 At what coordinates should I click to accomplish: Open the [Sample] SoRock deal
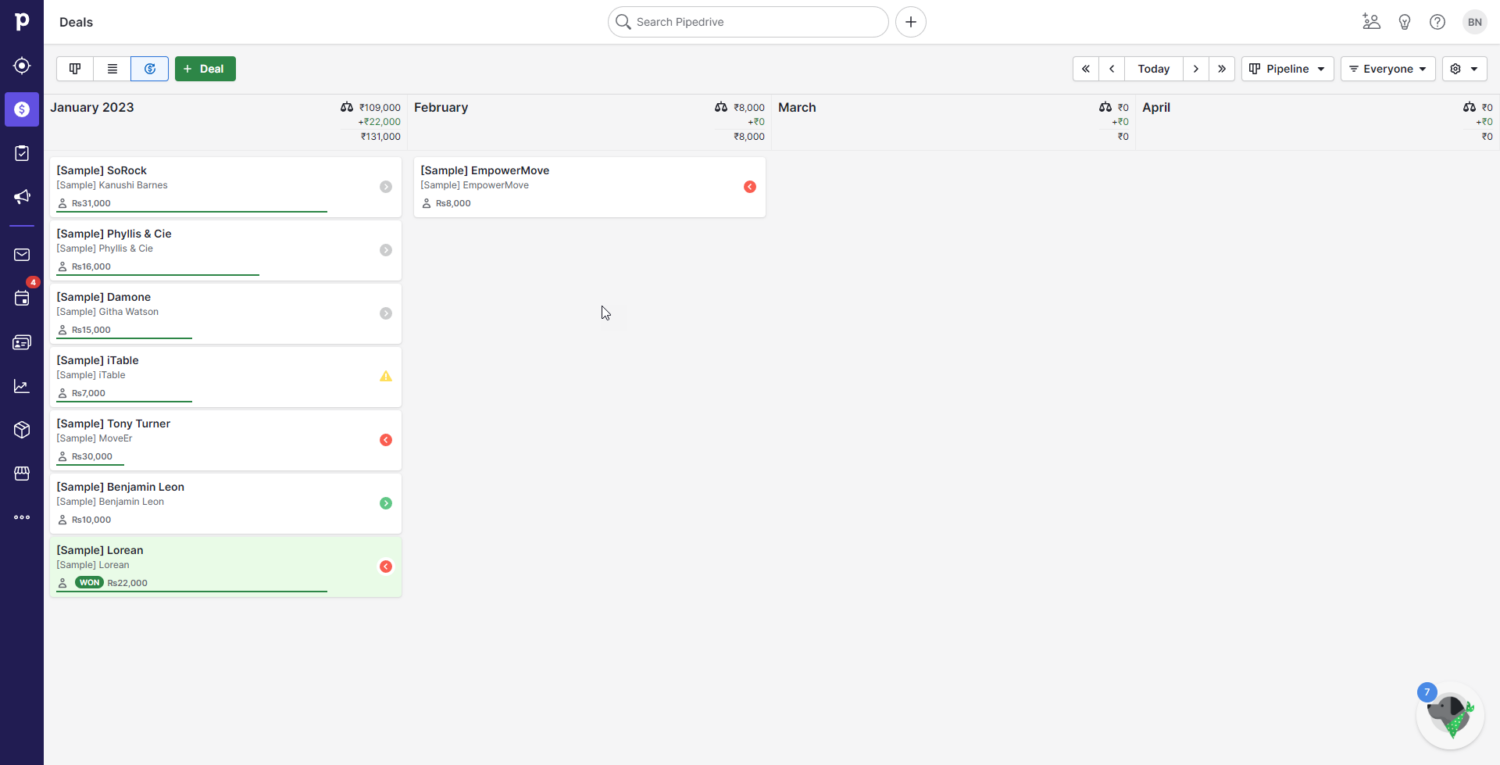[226, 187]
